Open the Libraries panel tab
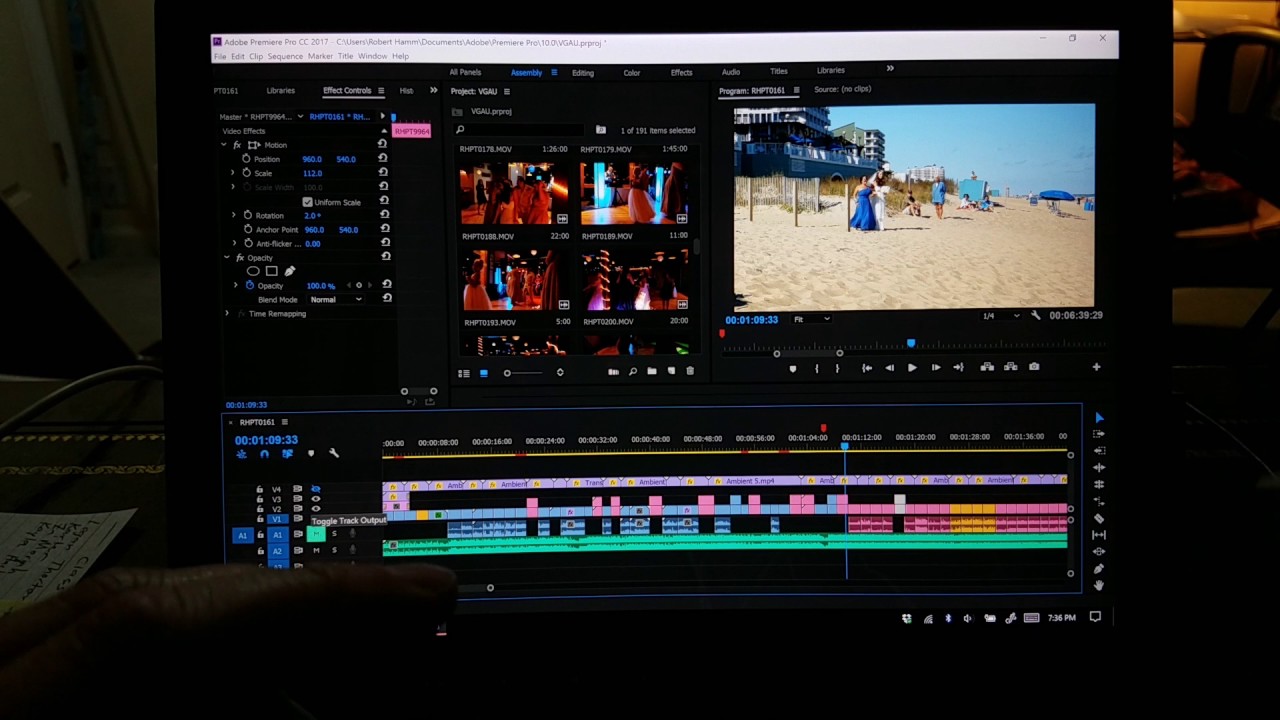The width and height of the screenshot is (1280, 720). pyautogui.click(x=280, y=91)
